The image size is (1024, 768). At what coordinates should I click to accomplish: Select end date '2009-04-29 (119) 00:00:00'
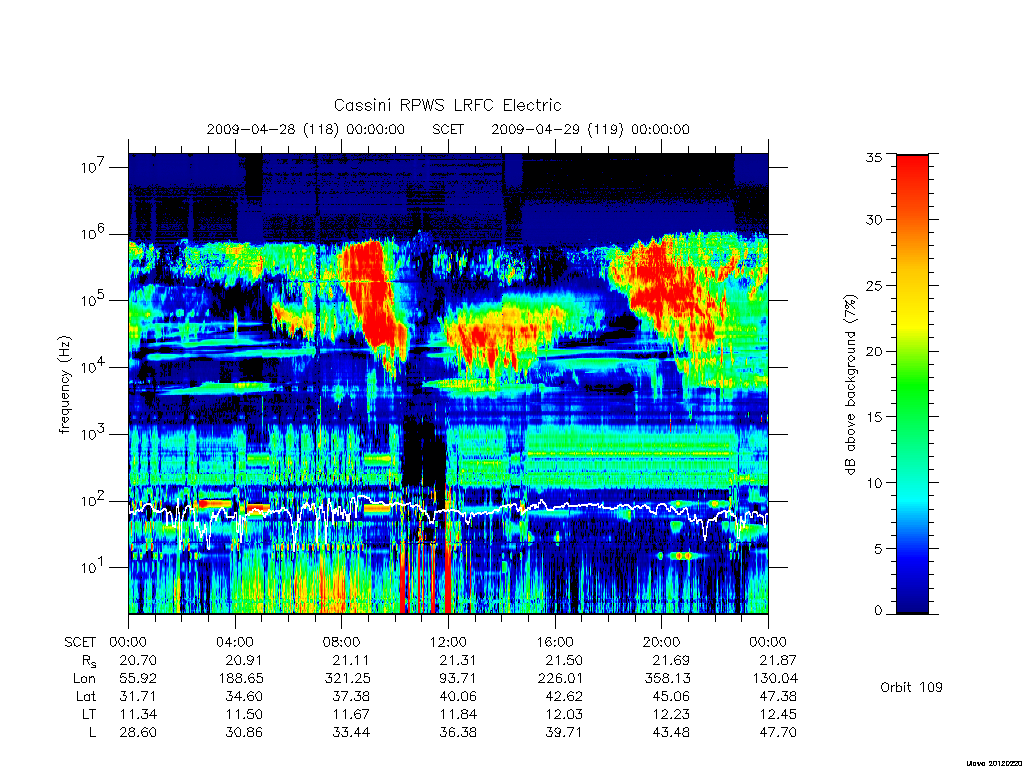590,129
